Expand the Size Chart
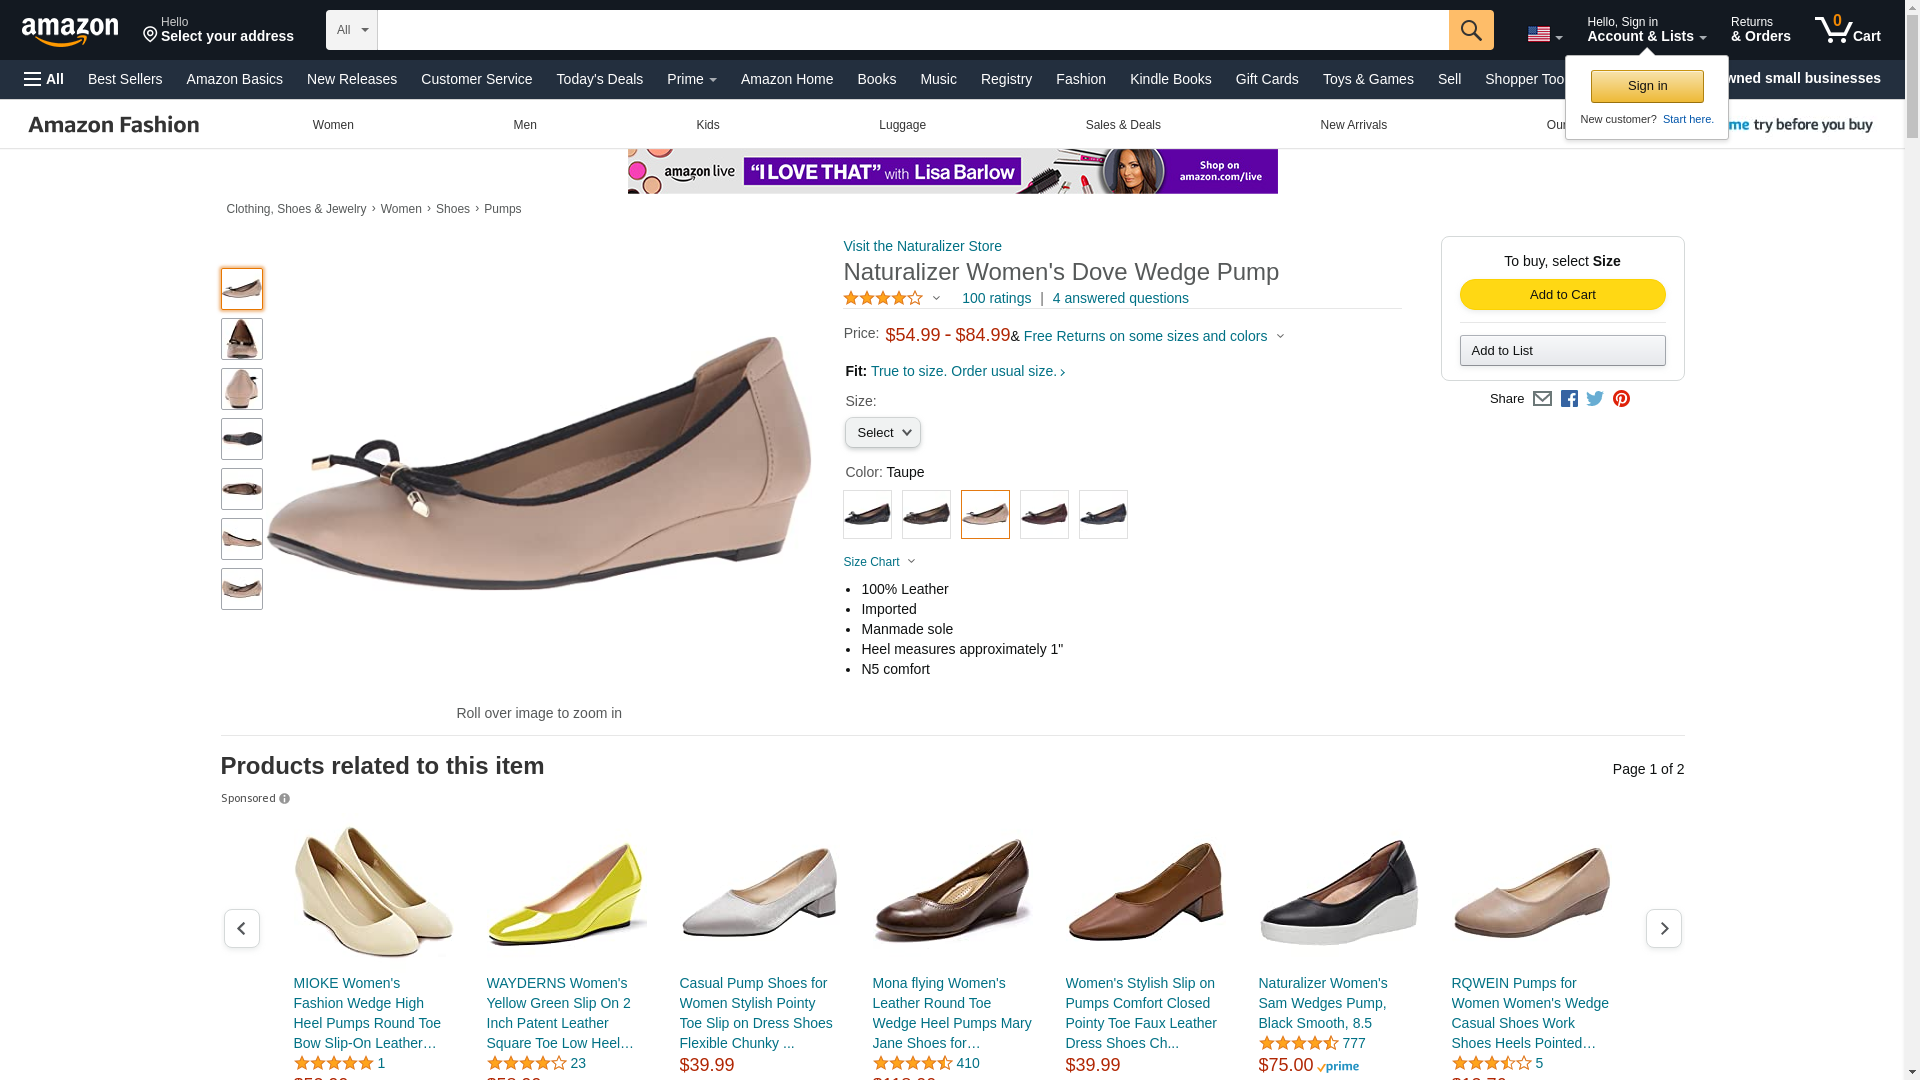This screenshot has width=1920, height=1080. pos(879,562)
